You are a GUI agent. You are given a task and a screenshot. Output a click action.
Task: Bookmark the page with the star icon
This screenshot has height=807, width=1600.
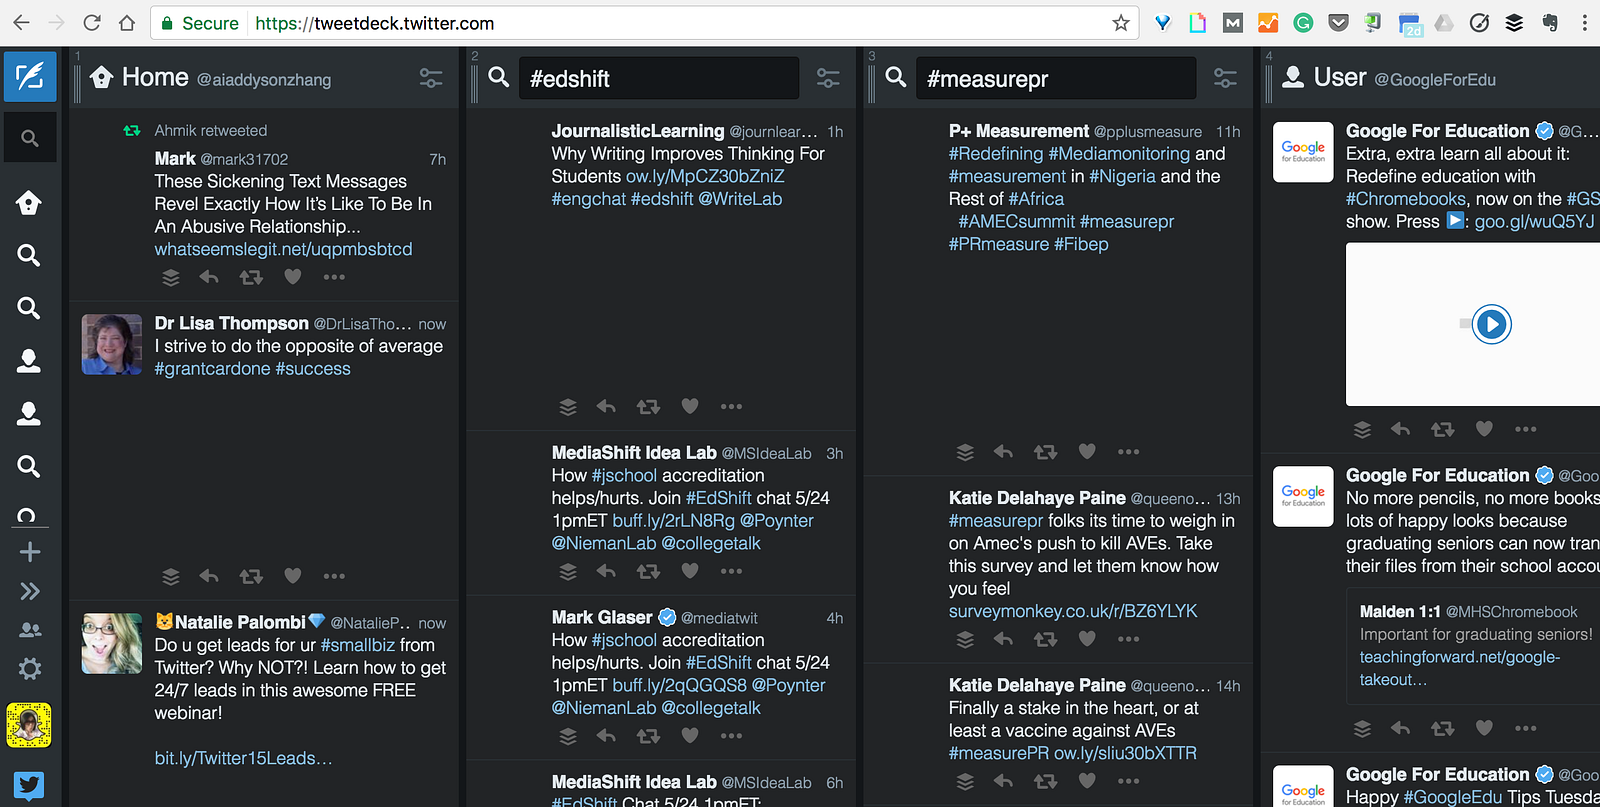point(1121,23)
